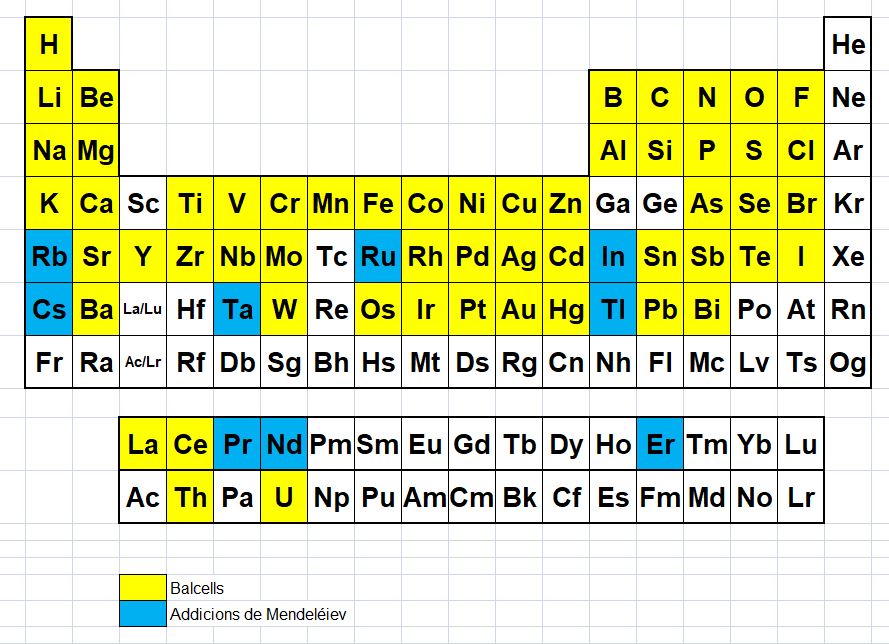Select the yellow Balcells legend swatch
Image resolution: width=889 pixels, height=644 pixels.
tap(143, 588)
